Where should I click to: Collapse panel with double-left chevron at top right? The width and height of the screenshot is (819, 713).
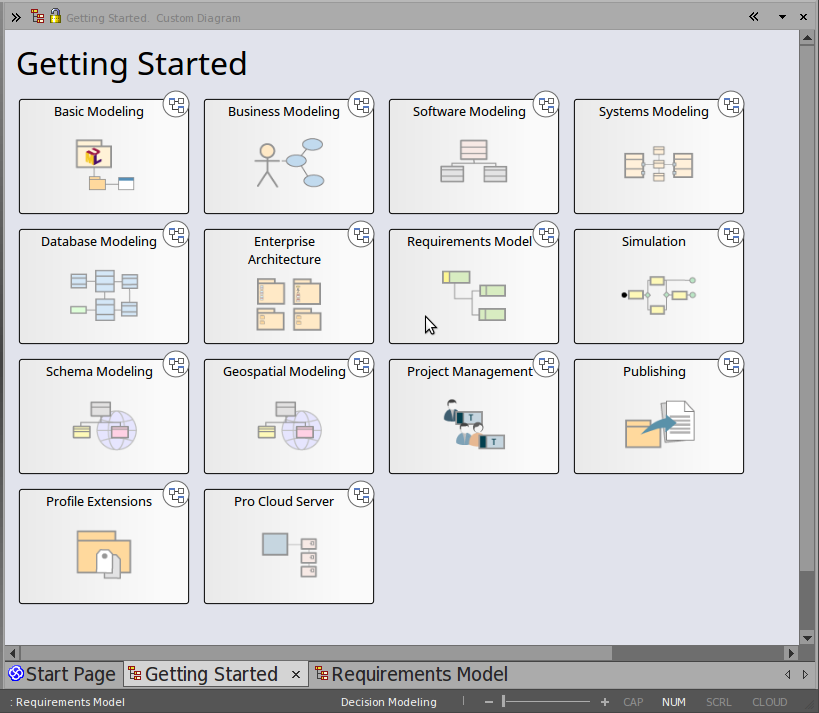754,17
